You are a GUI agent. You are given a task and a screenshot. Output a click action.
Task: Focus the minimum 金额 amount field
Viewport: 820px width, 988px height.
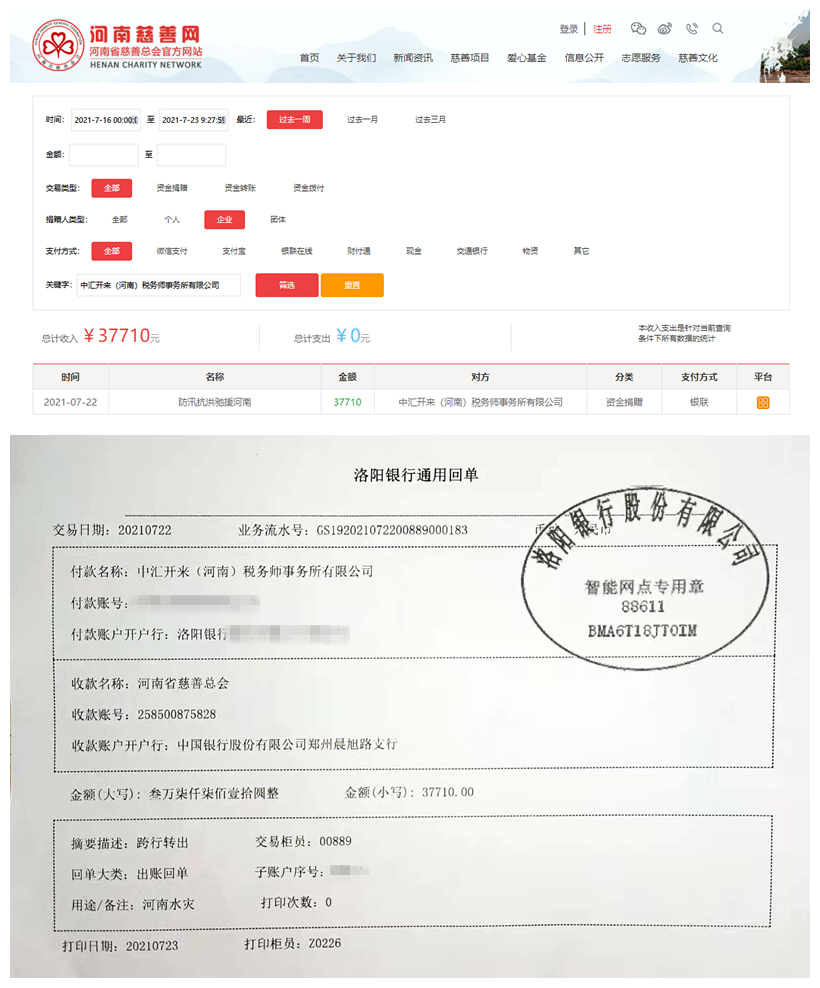click(103, 154)
